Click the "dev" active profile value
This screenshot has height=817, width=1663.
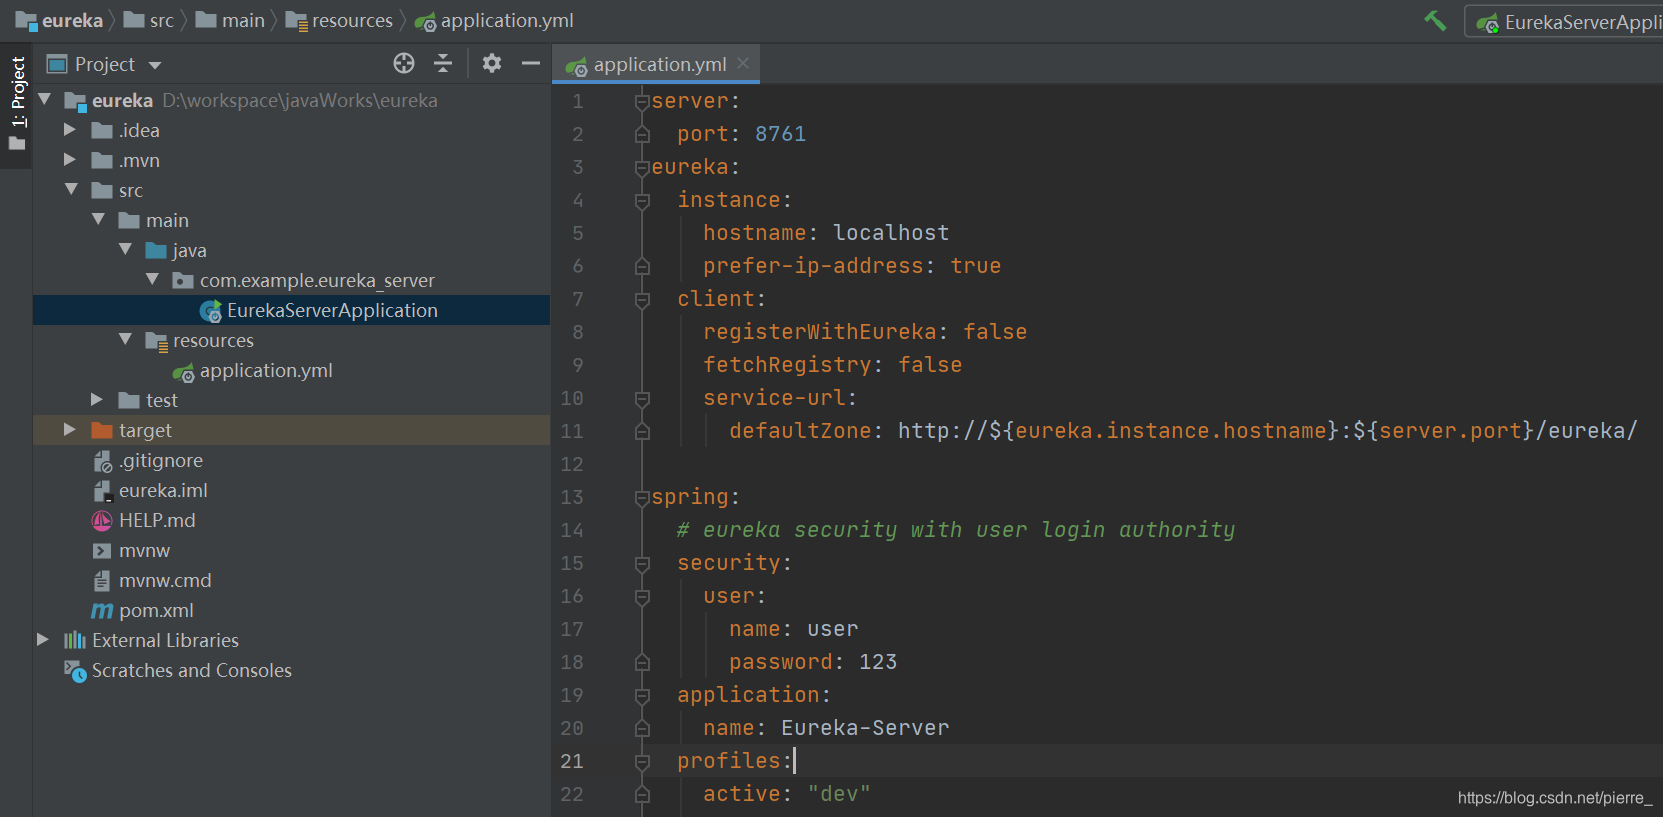pos(839,794)
